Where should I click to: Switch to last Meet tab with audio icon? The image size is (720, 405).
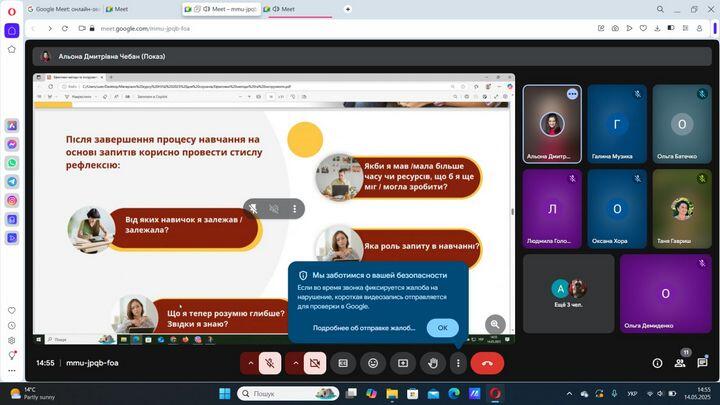point(298,9)
